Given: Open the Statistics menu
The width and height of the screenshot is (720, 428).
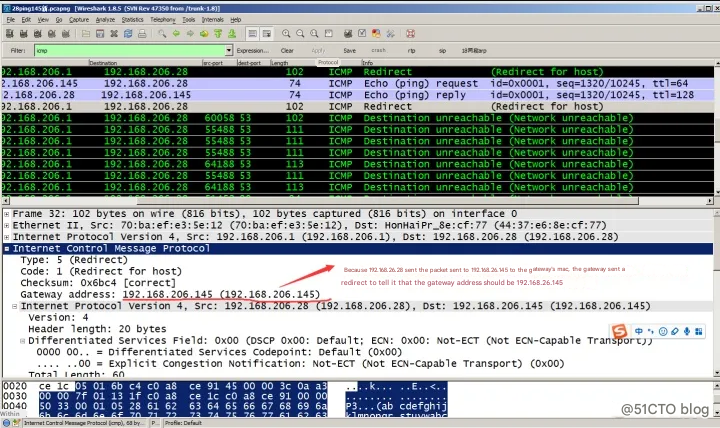Looking at the screenshot, I should point(132,20).
